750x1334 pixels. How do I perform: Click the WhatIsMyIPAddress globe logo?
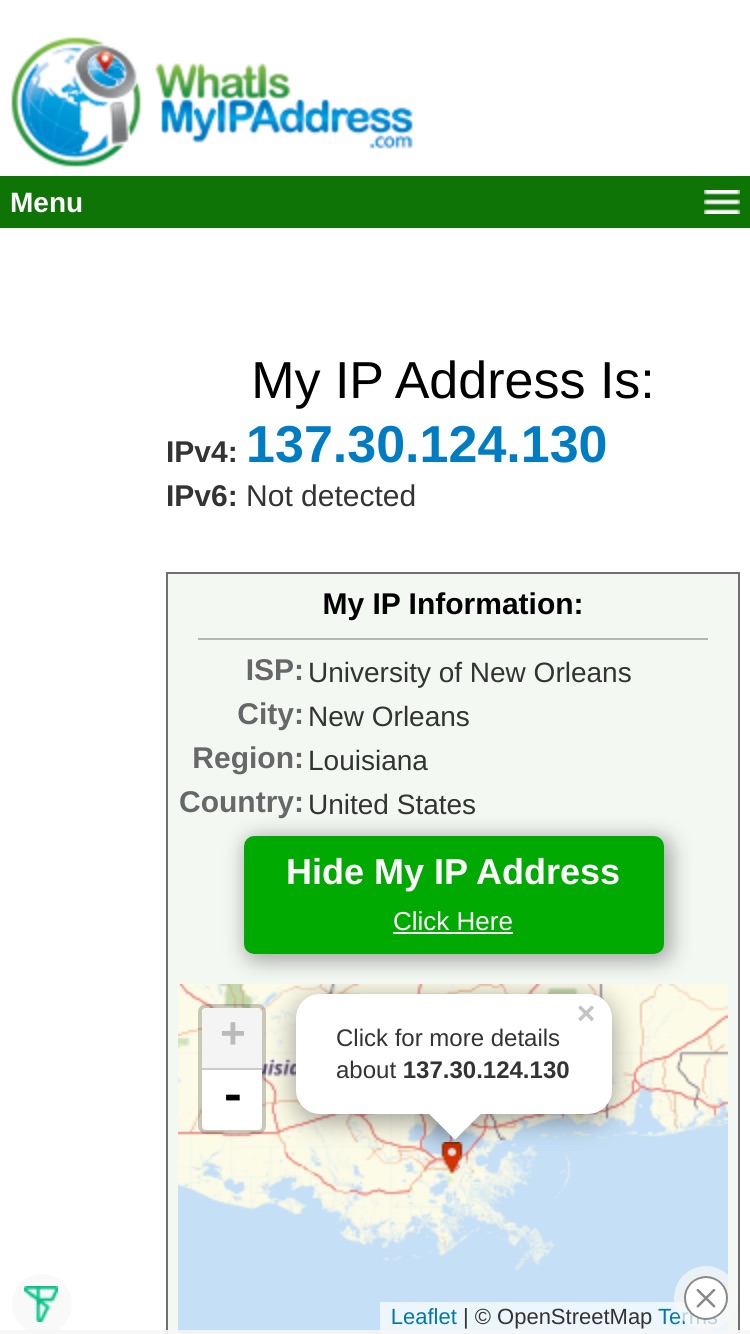pos(76,102)
